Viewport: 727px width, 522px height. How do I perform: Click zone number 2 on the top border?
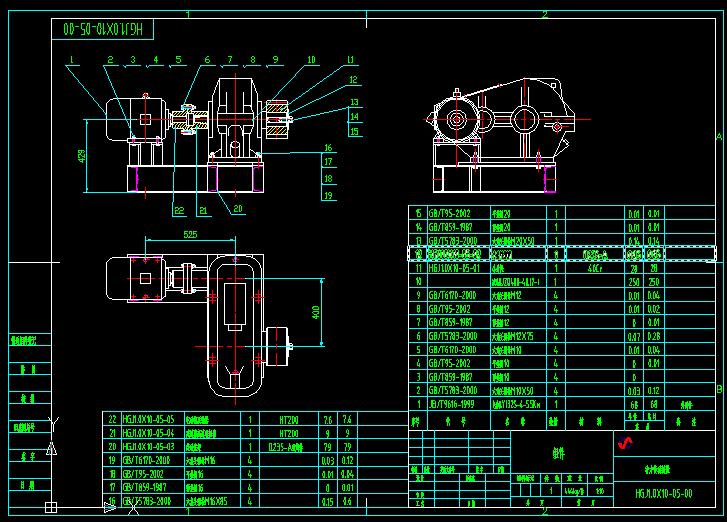(545, 14)
